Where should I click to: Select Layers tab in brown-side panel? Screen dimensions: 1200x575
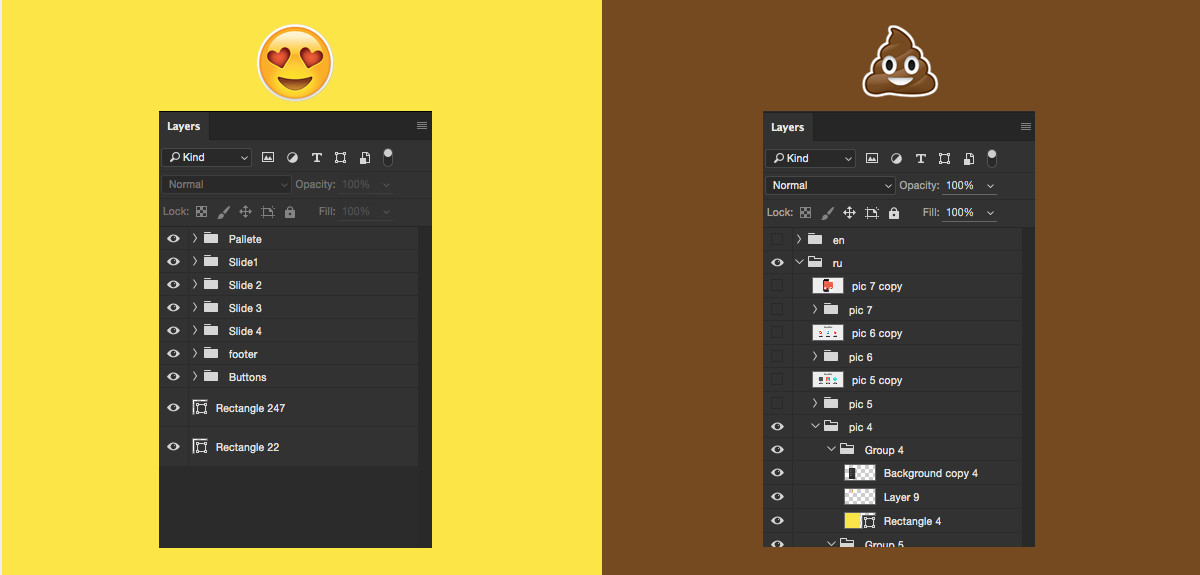788,127
